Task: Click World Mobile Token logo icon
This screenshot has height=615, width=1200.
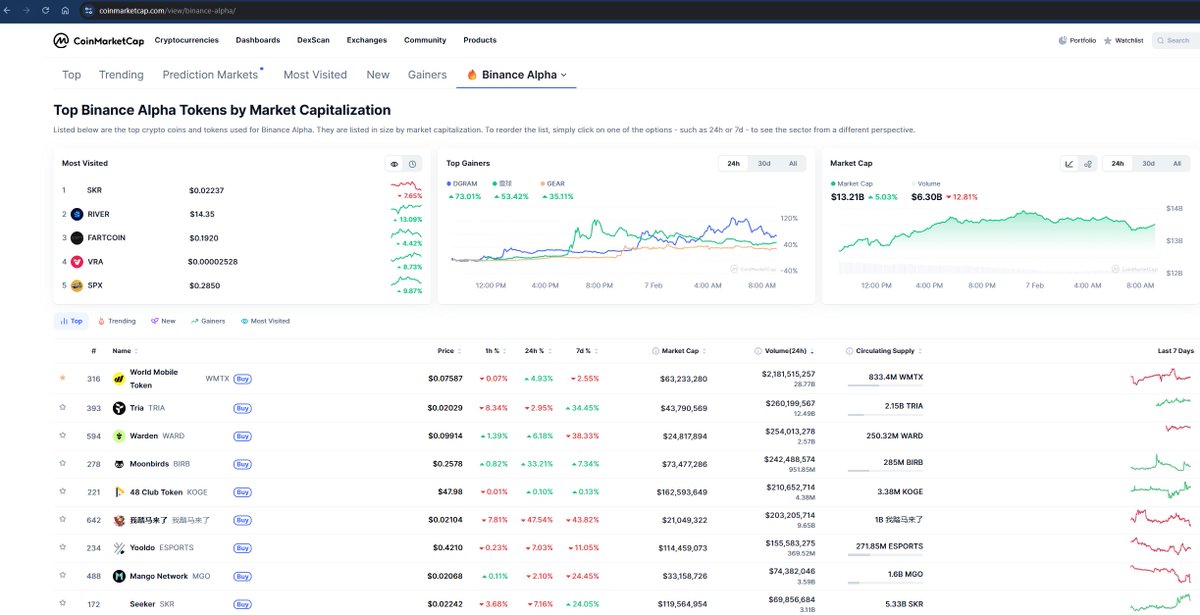Action: pyautogui.click(x=119, y=379)
